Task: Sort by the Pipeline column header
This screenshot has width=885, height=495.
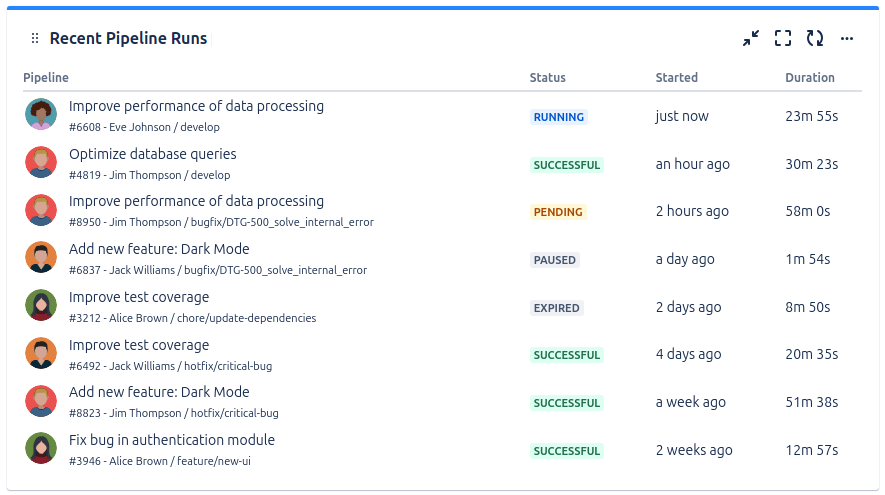Action: click(x=46, y=78)
